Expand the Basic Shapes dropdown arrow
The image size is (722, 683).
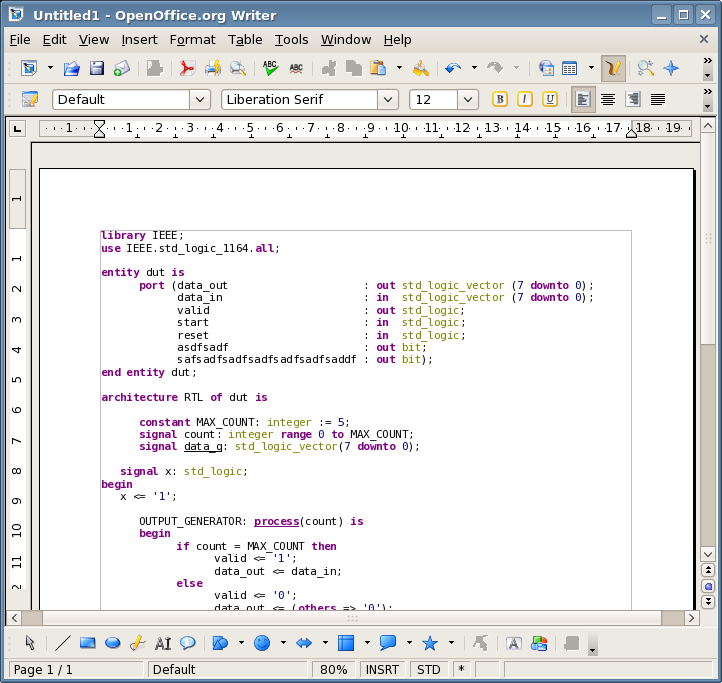click(241, 643)
